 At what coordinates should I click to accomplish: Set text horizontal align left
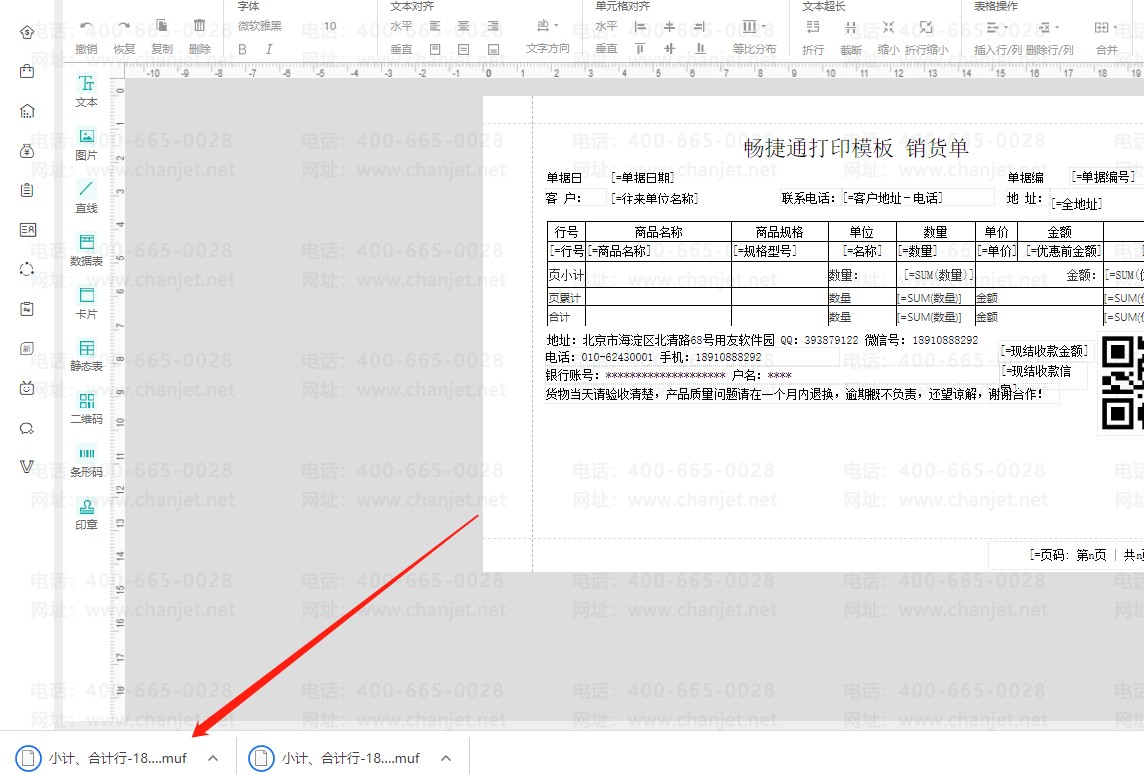[435, 26]
